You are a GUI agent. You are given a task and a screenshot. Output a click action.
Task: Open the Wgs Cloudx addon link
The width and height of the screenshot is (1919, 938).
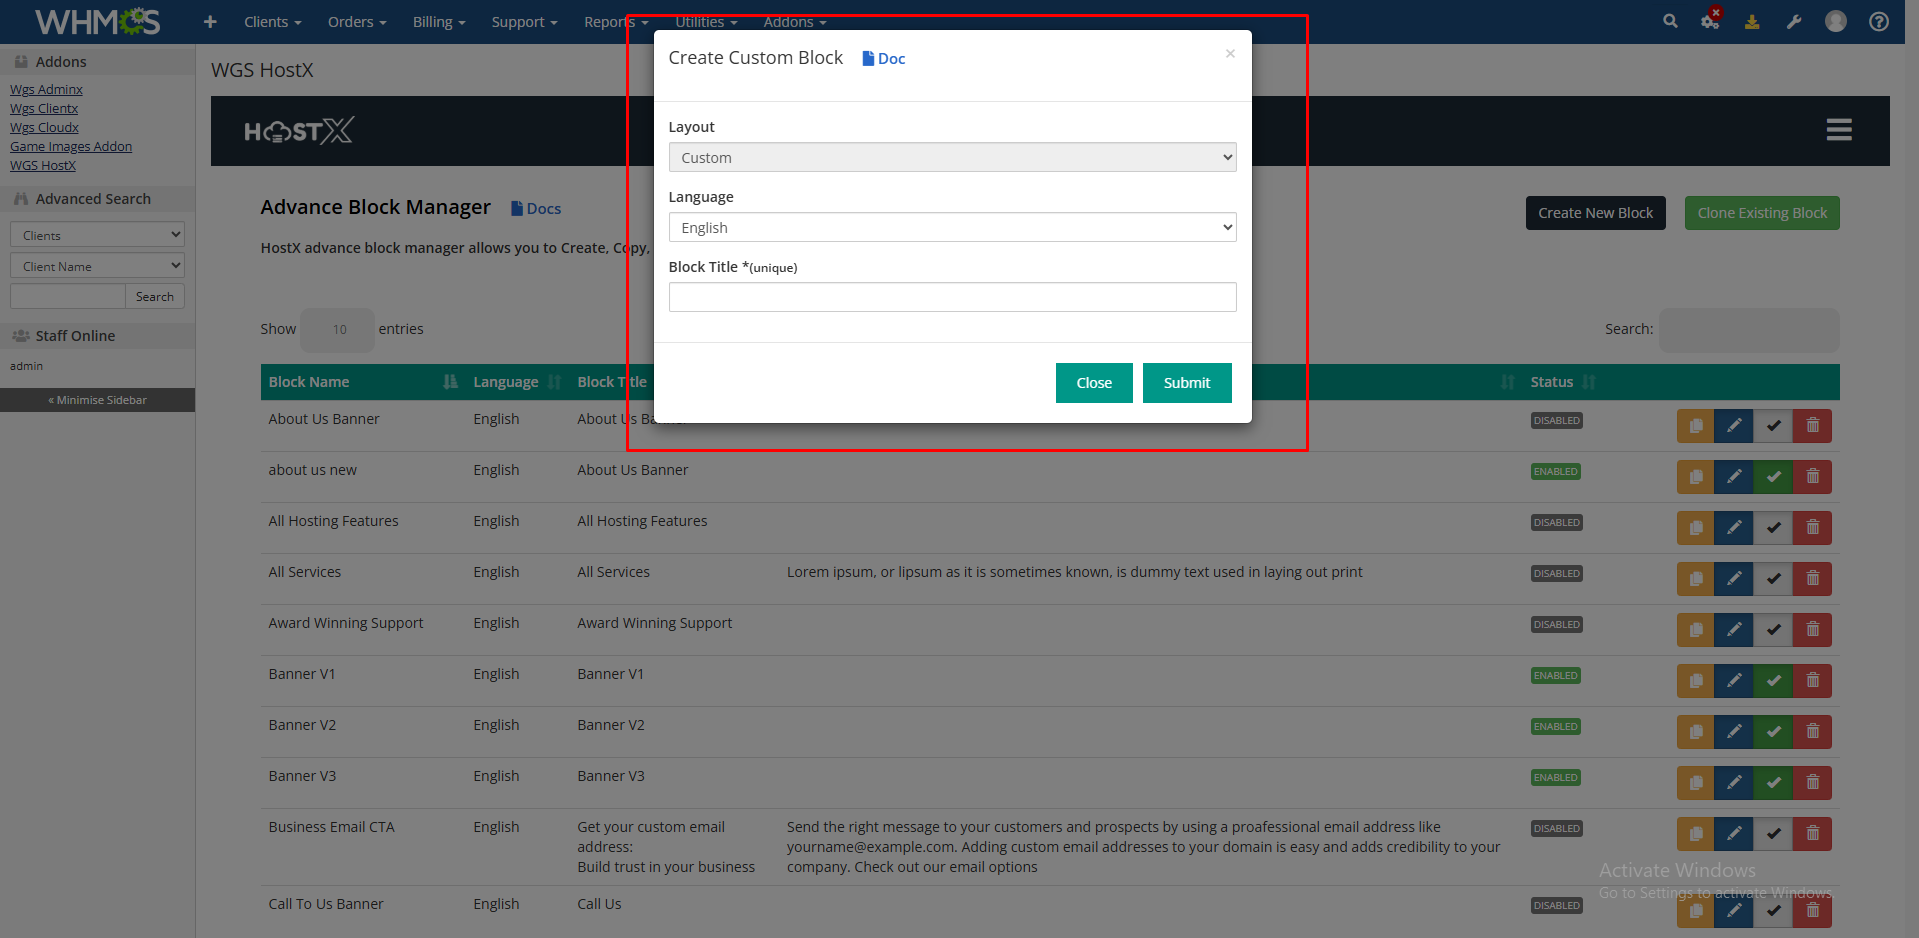(x=44, y=128)
